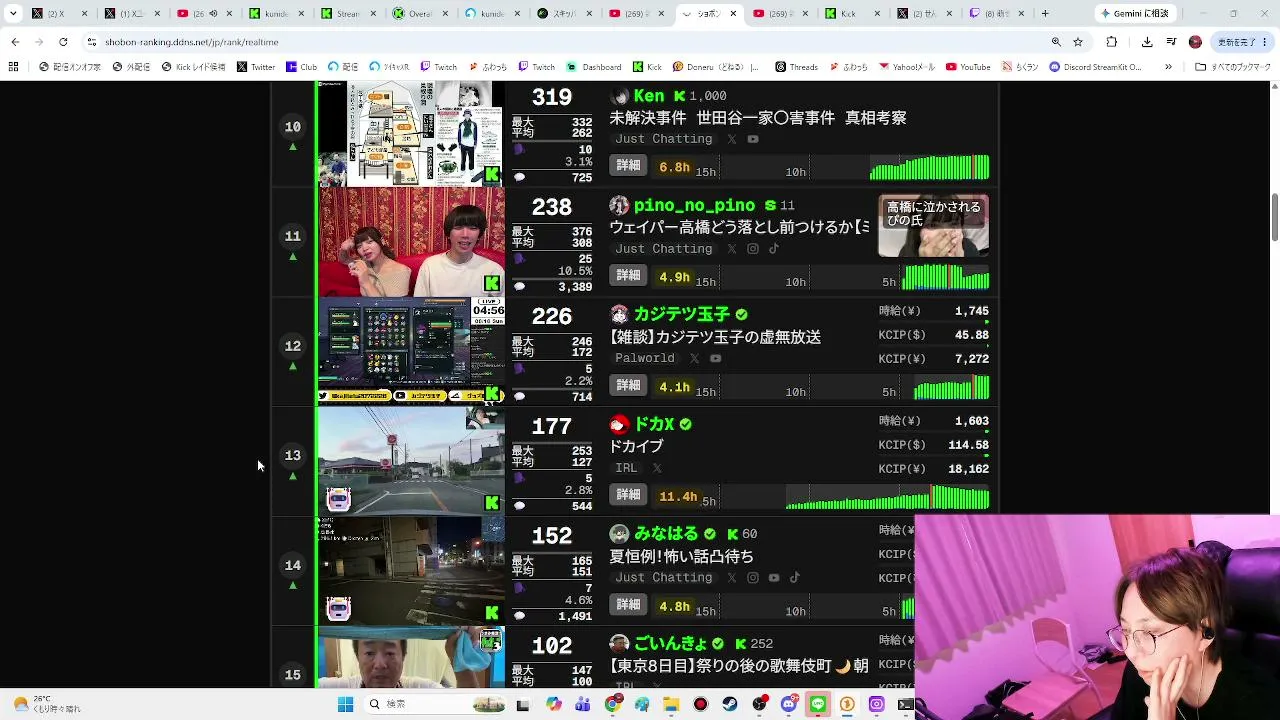Screen dimensions: 1280x720
Task: Select the Palworld category tag
Action: [x=645, y=358]
